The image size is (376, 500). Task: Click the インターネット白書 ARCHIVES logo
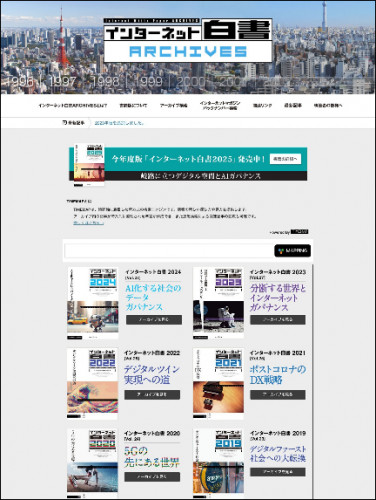click(188, 40)
